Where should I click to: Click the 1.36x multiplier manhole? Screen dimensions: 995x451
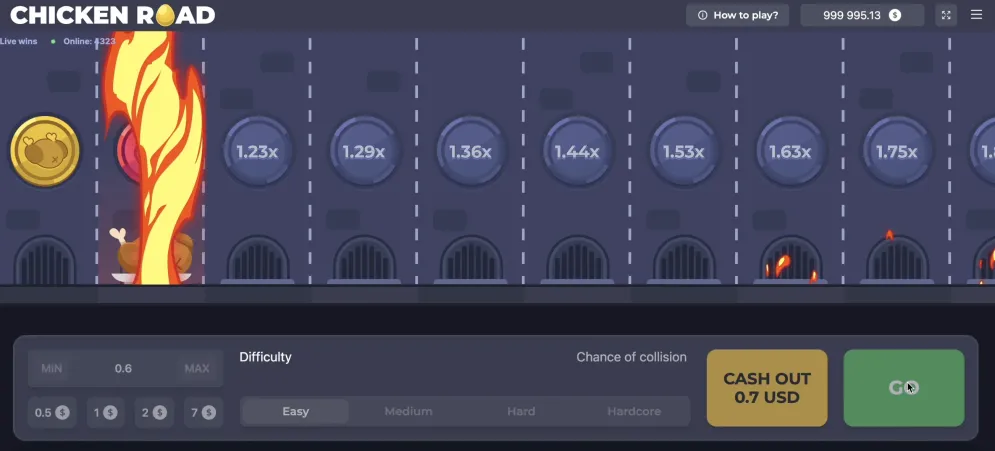coord(470,152)
